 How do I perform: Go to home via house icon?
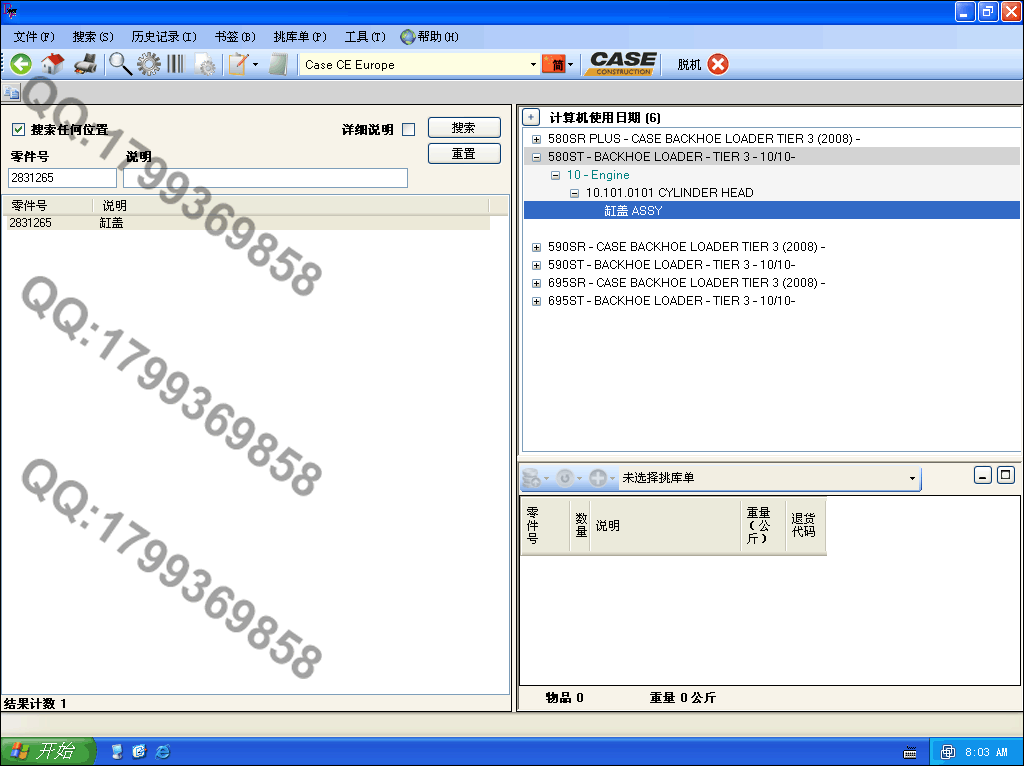(53, 65)
